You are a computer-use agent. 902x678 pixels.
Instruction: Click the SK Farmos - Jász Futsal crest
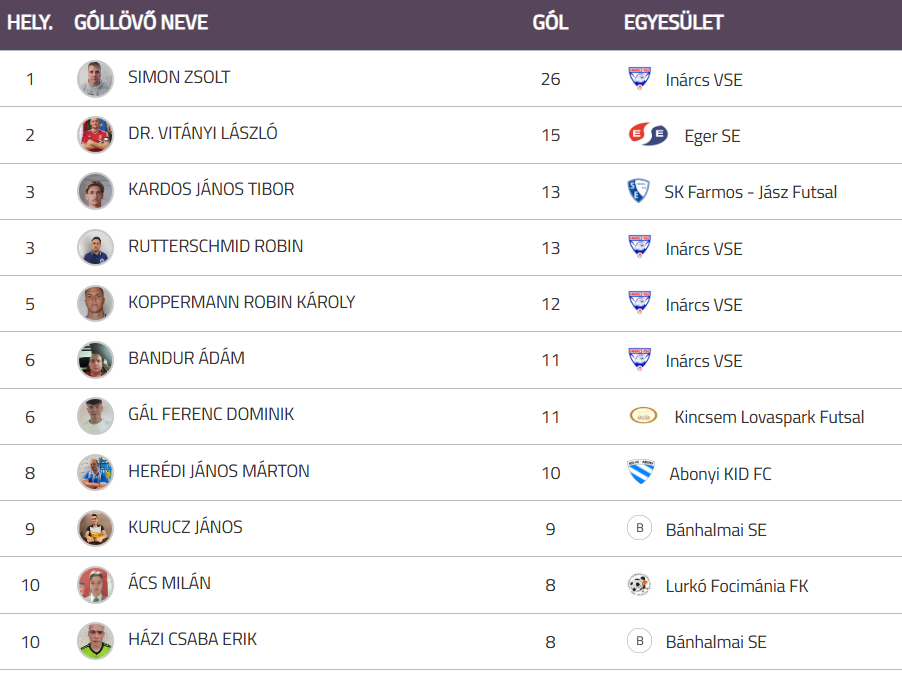pyautogui.click(x=637, y=191)
